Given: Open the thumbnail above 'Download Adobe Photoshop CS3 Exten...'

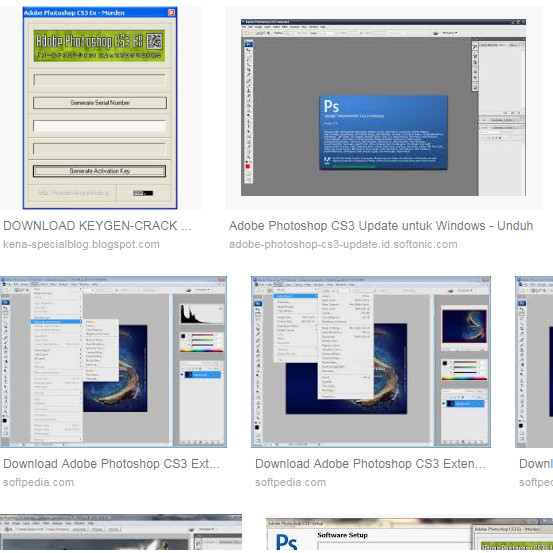Looking at the screenshot, I should (371, 362).
